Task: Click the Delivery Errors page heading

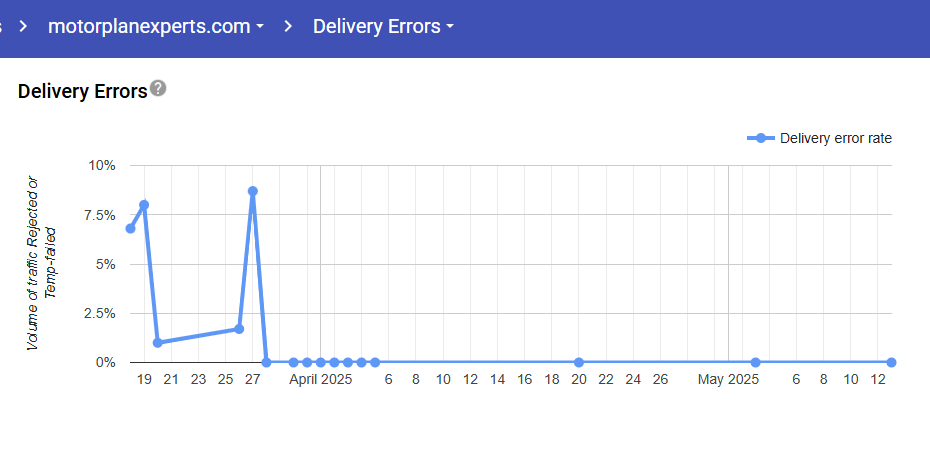Action: pyautogui.click(x=82, y=91)
